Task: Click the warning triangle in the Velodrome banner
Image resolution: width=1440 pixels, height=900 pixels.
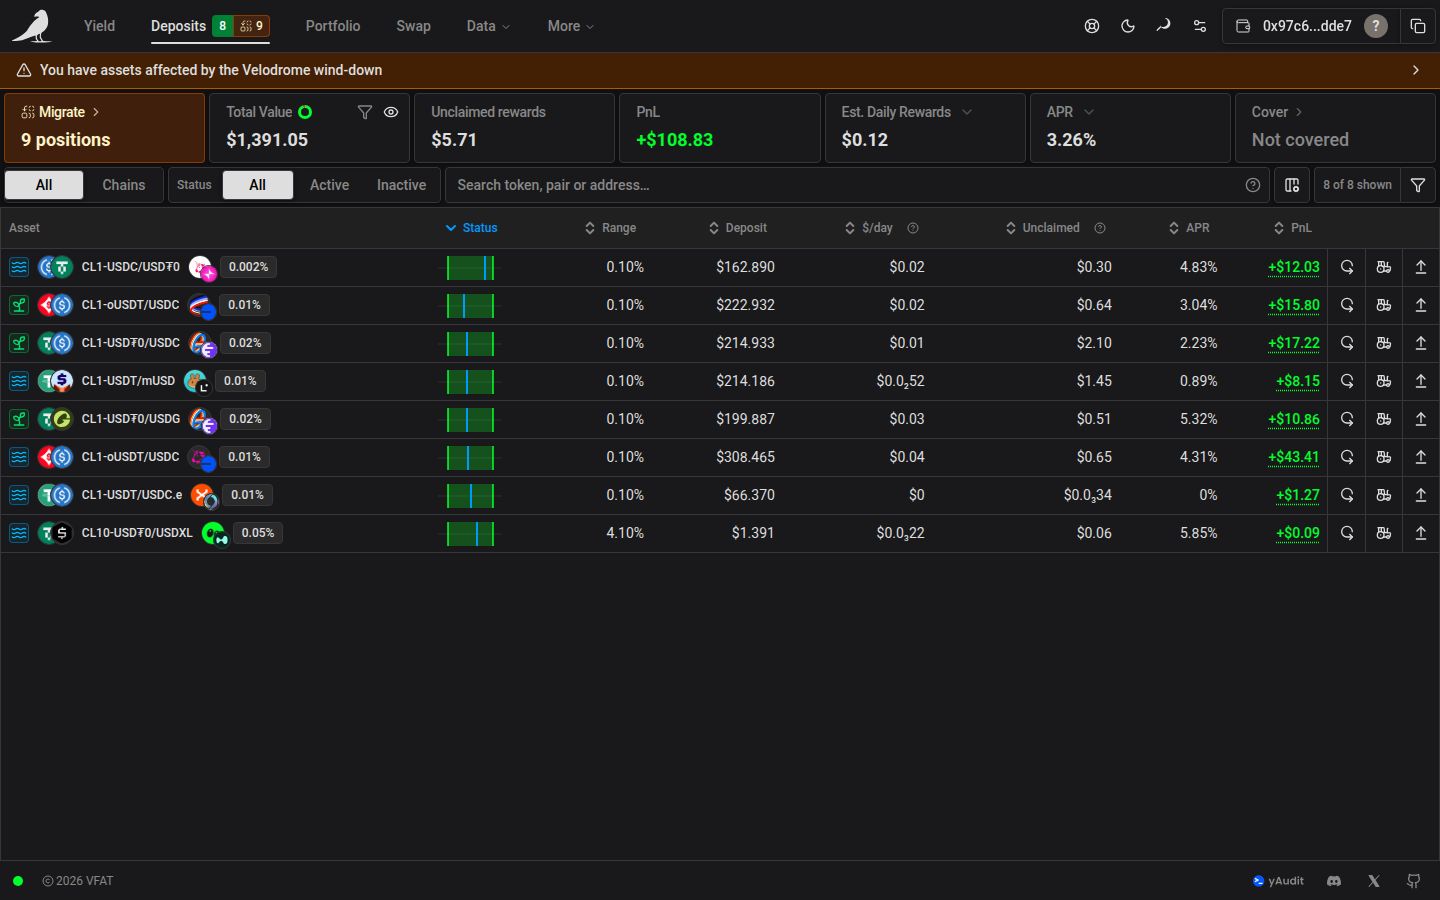Action: point(24,70)
